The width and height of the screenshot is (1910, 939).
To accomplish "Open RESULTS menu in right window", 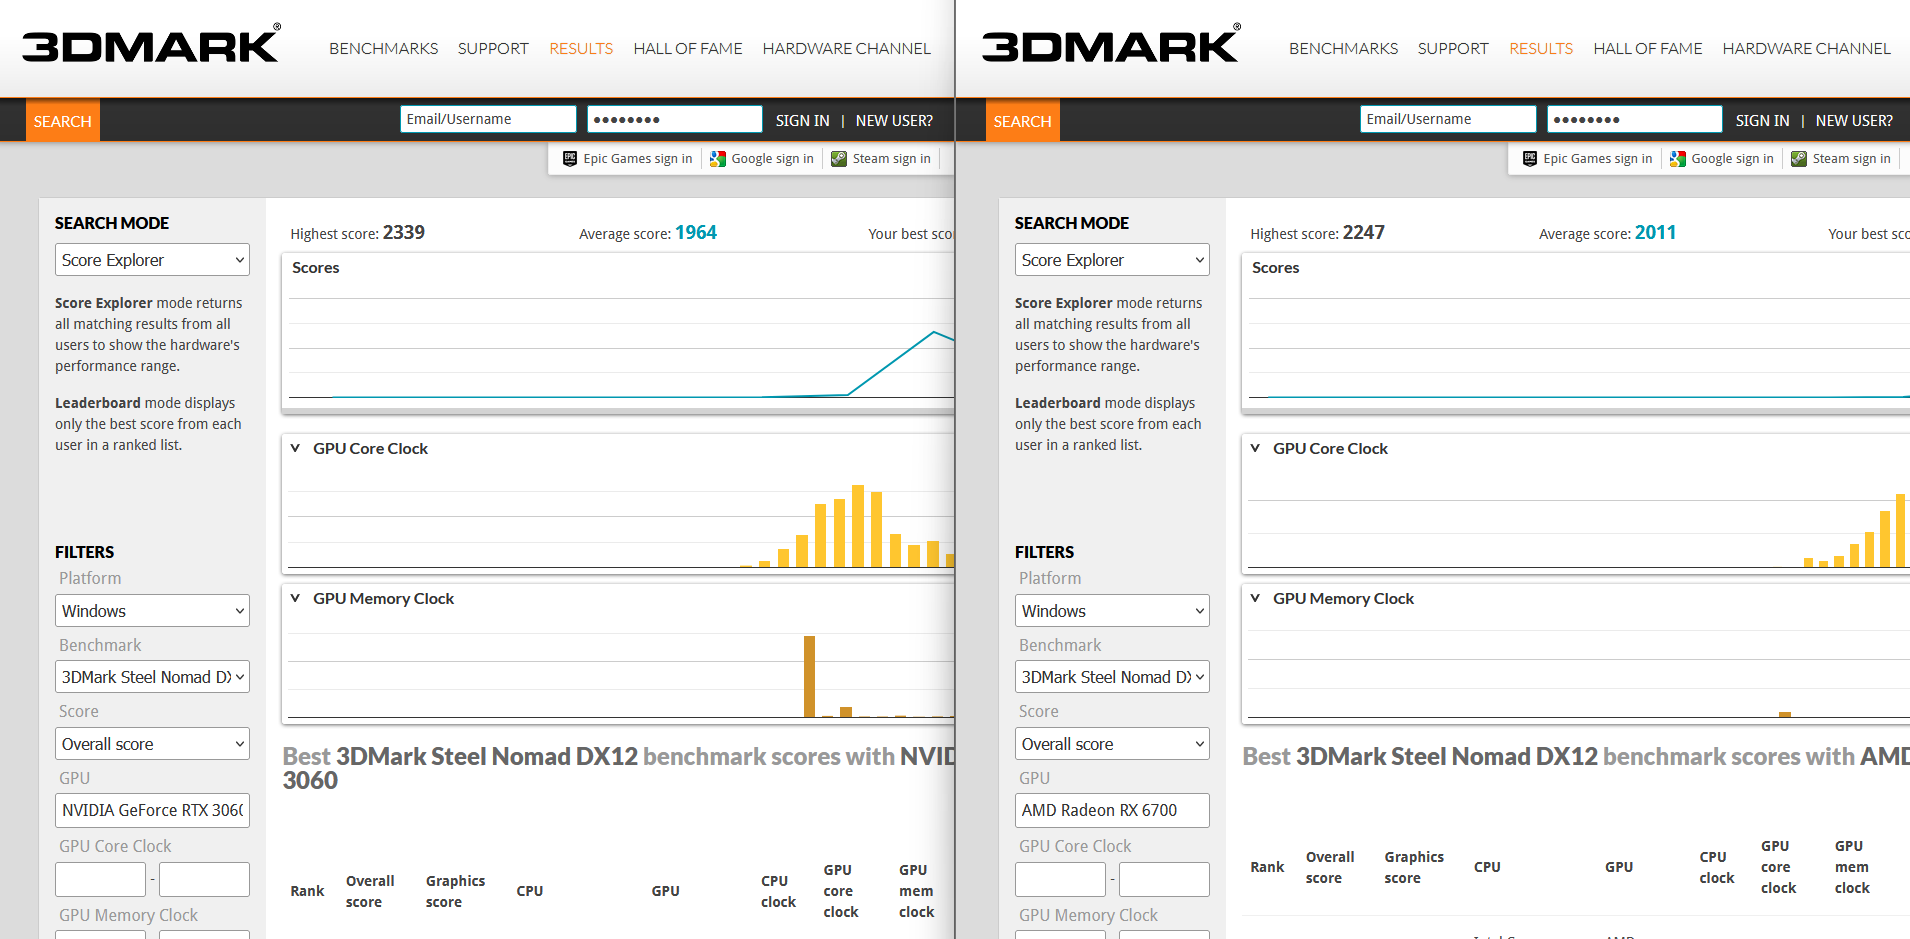I will (x=1541, y=48).
